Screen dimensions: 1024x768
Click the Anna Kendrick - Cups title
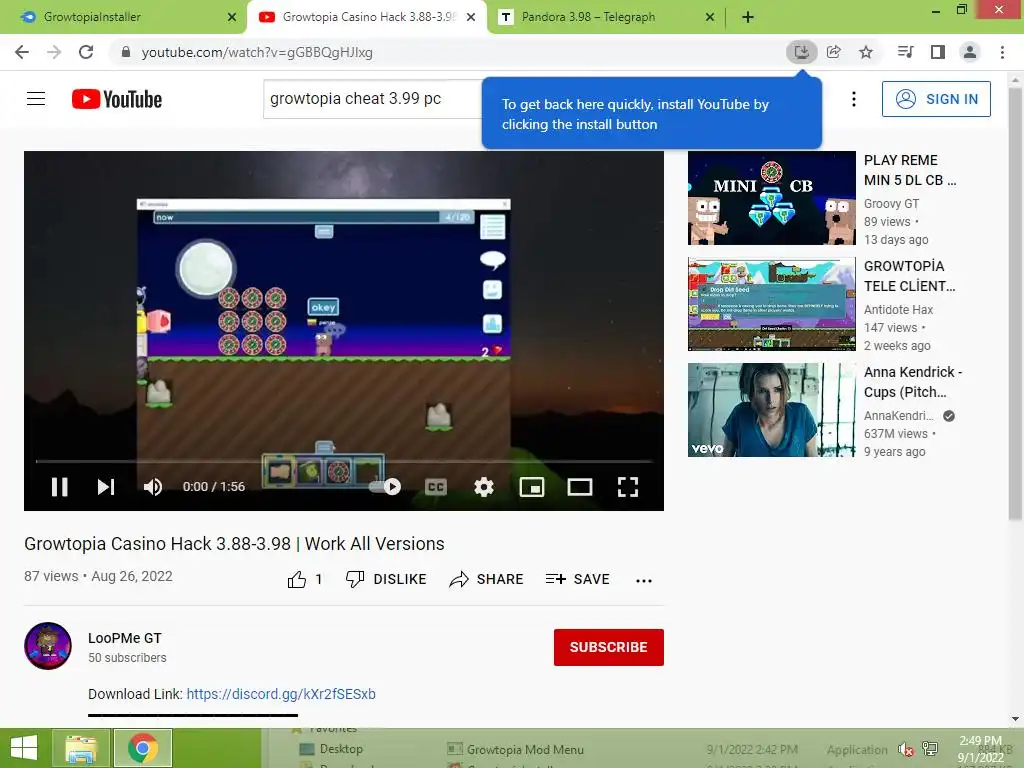click(x=913, y=381)
